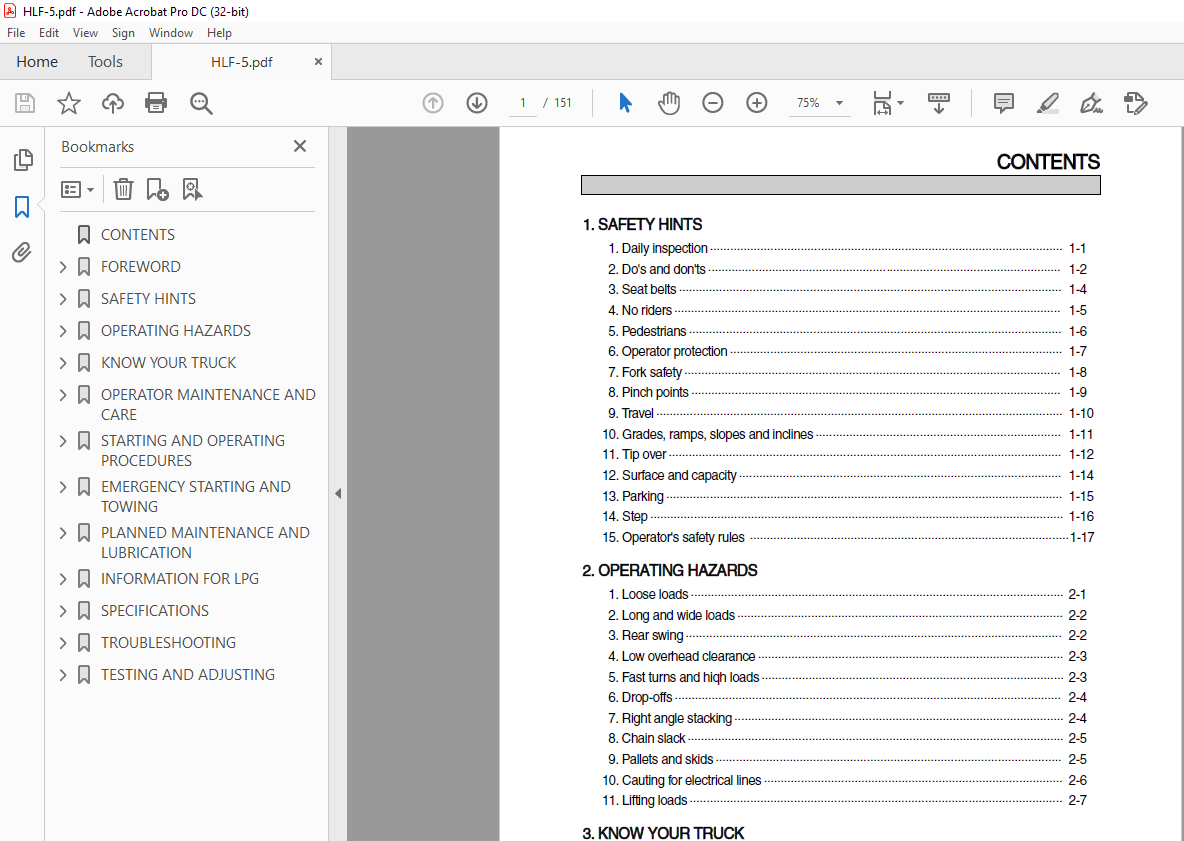Add a comment with speech bubble icon
The image size is (1184, 841).
(x=1004, y=103)
